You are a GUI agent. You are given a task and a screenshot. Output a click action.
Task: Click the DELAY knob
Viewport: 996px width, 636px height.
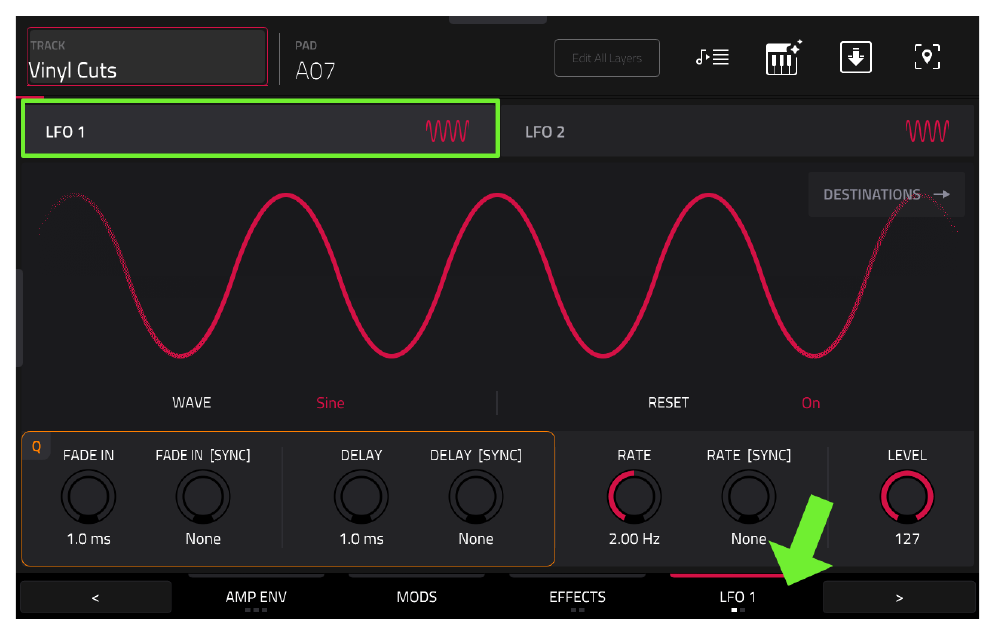[x=361, y=497]
